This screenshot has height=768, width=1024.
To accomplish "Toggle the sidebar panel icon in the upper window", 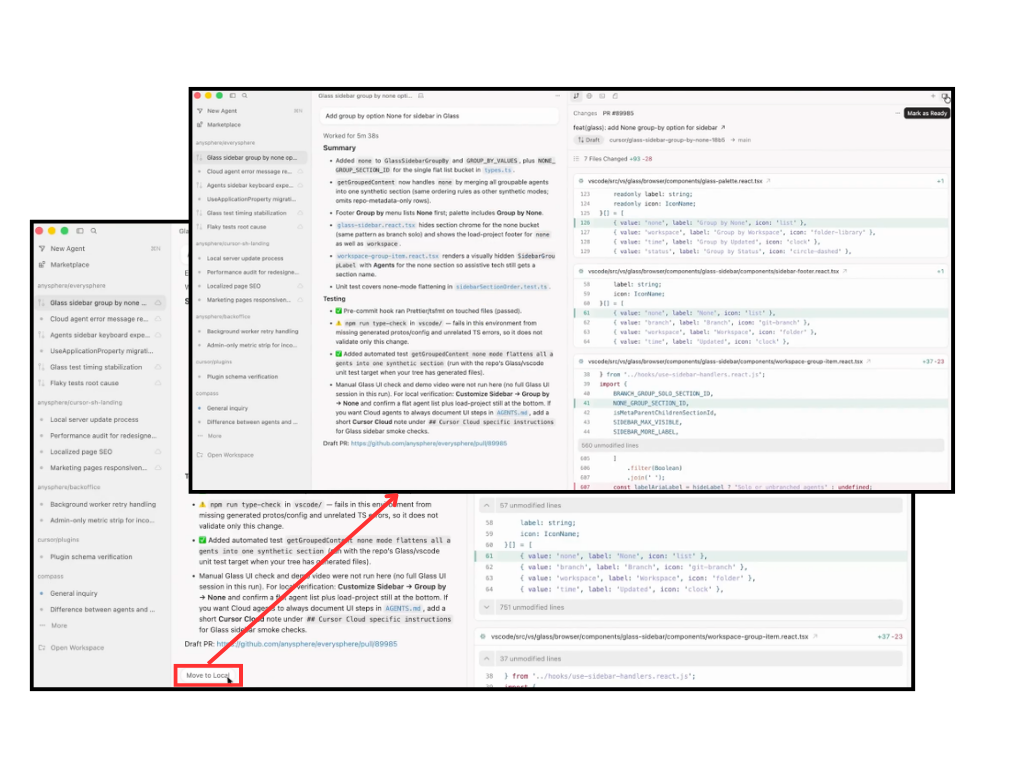I will (x=231, y=96).
